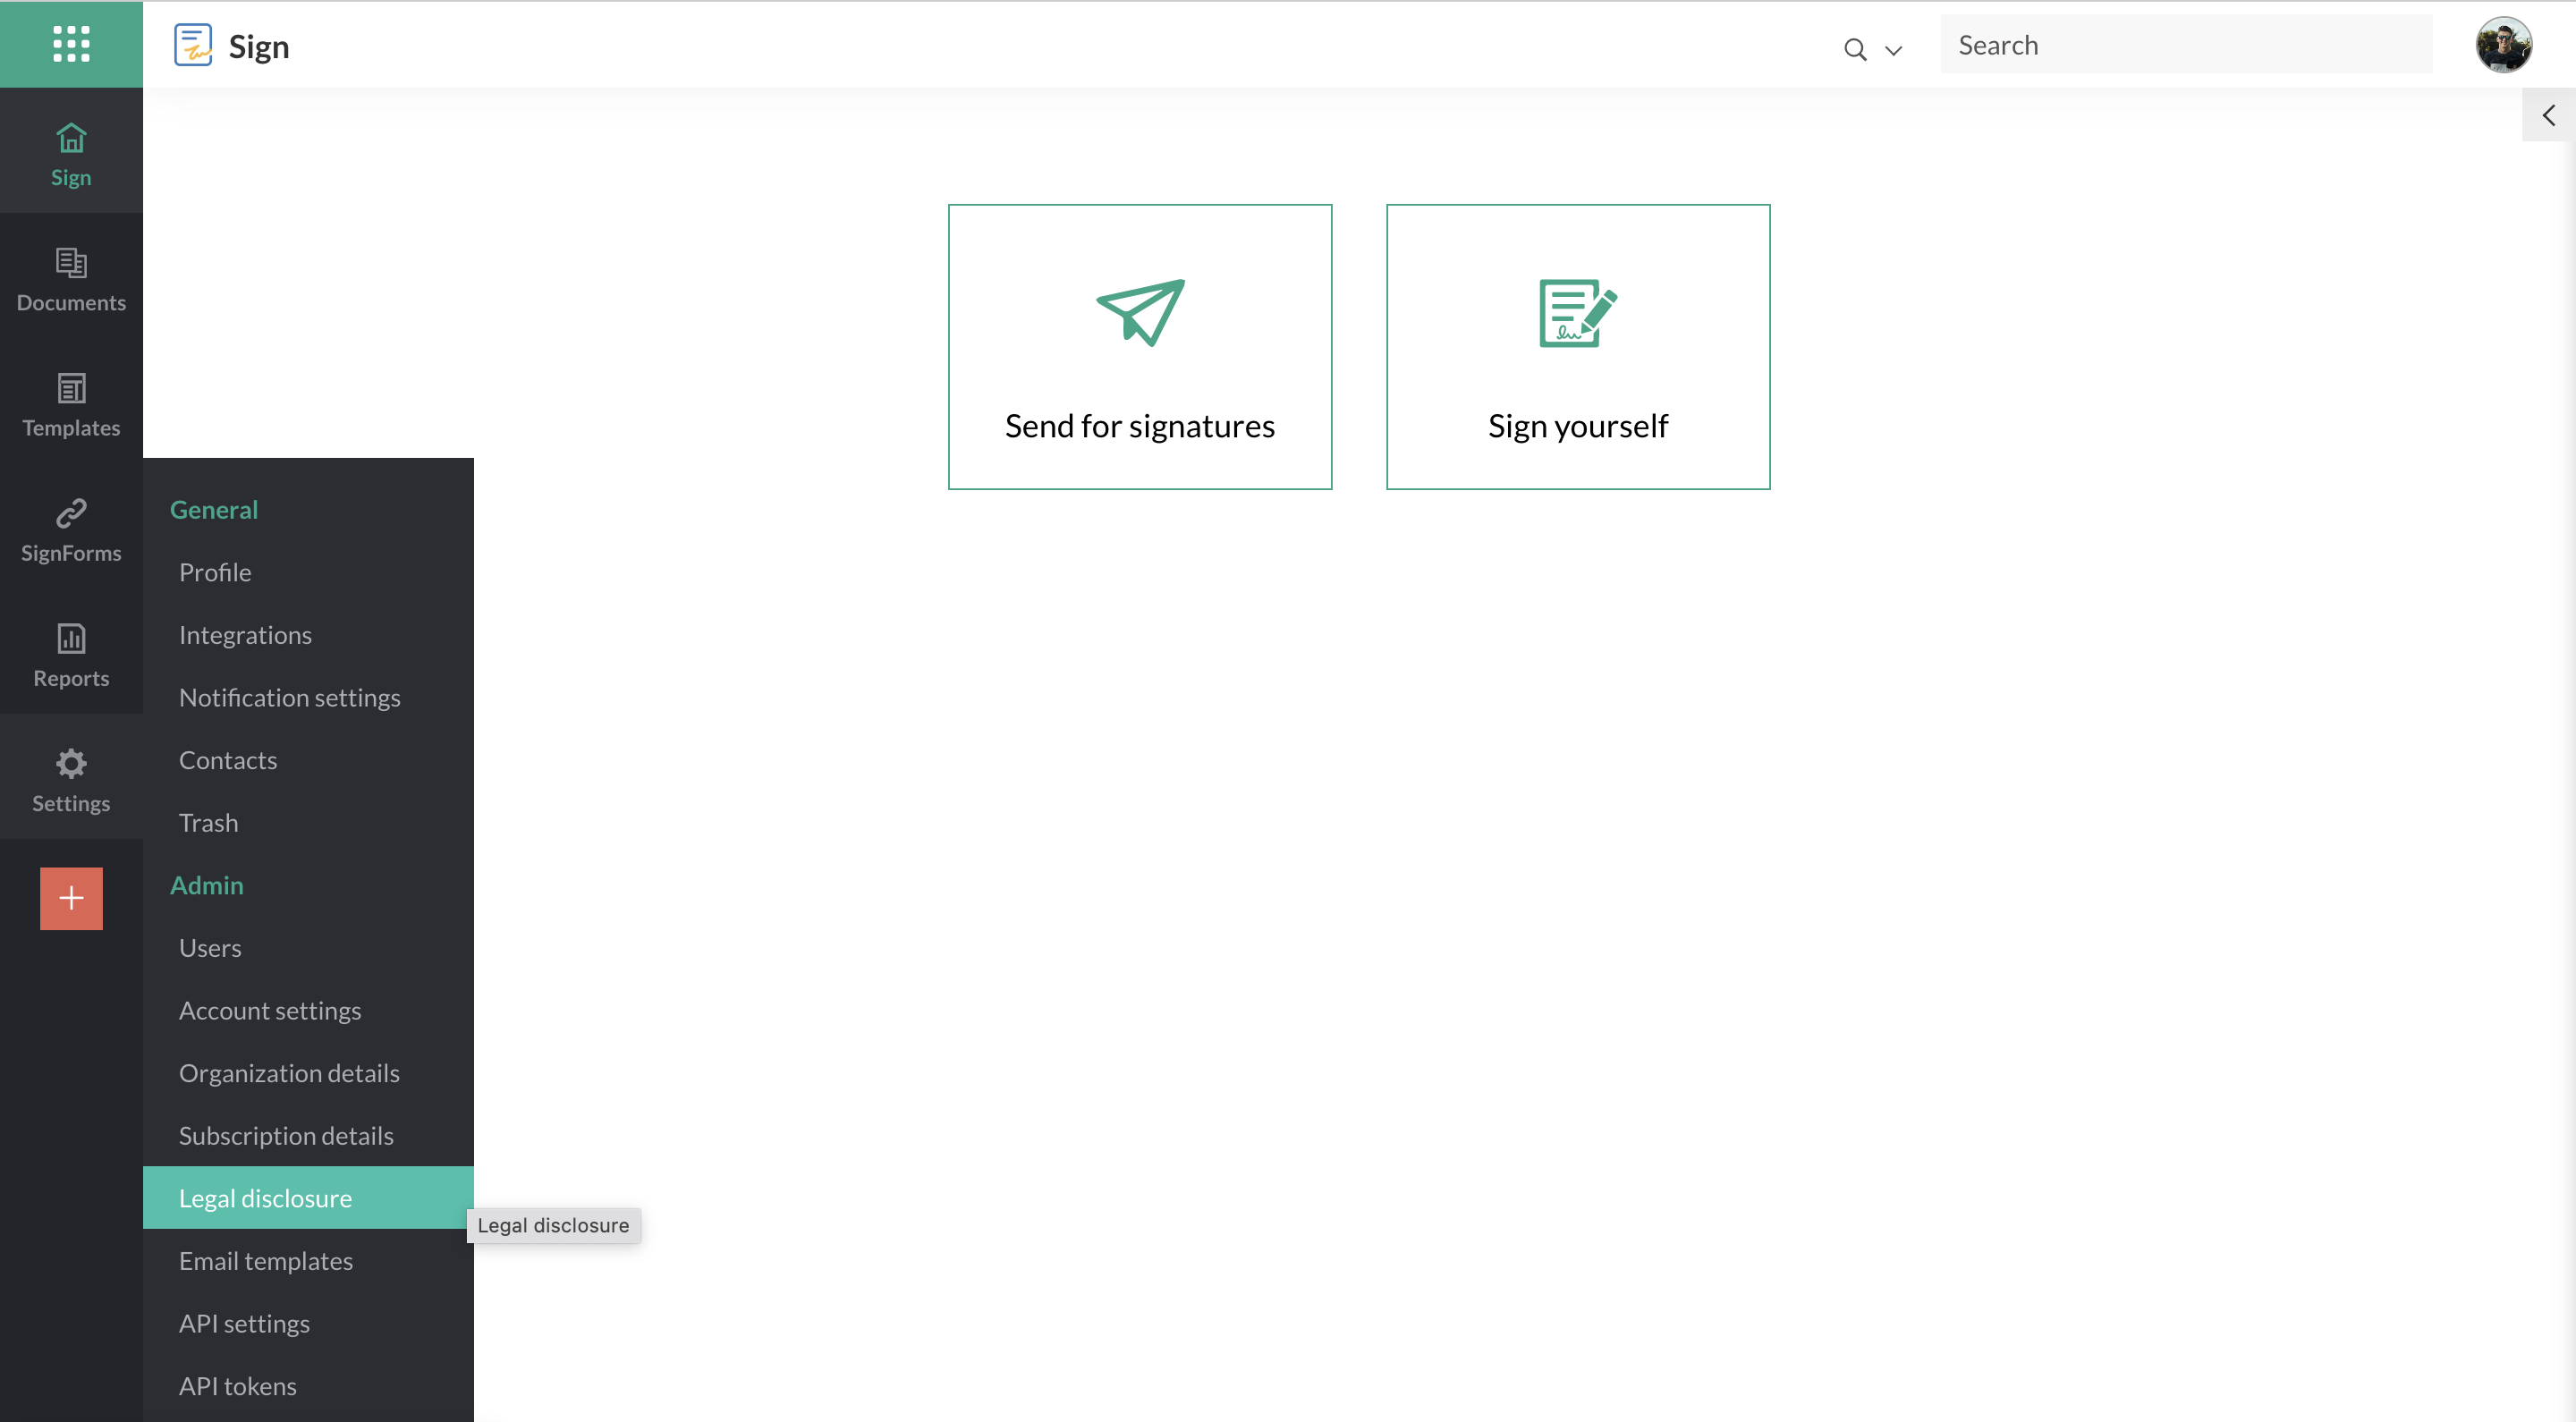The width and height of the screenshot is (2576, 1422).
Task: Select Legal disclosure in Admin menu
Action: click(265, 1197)
